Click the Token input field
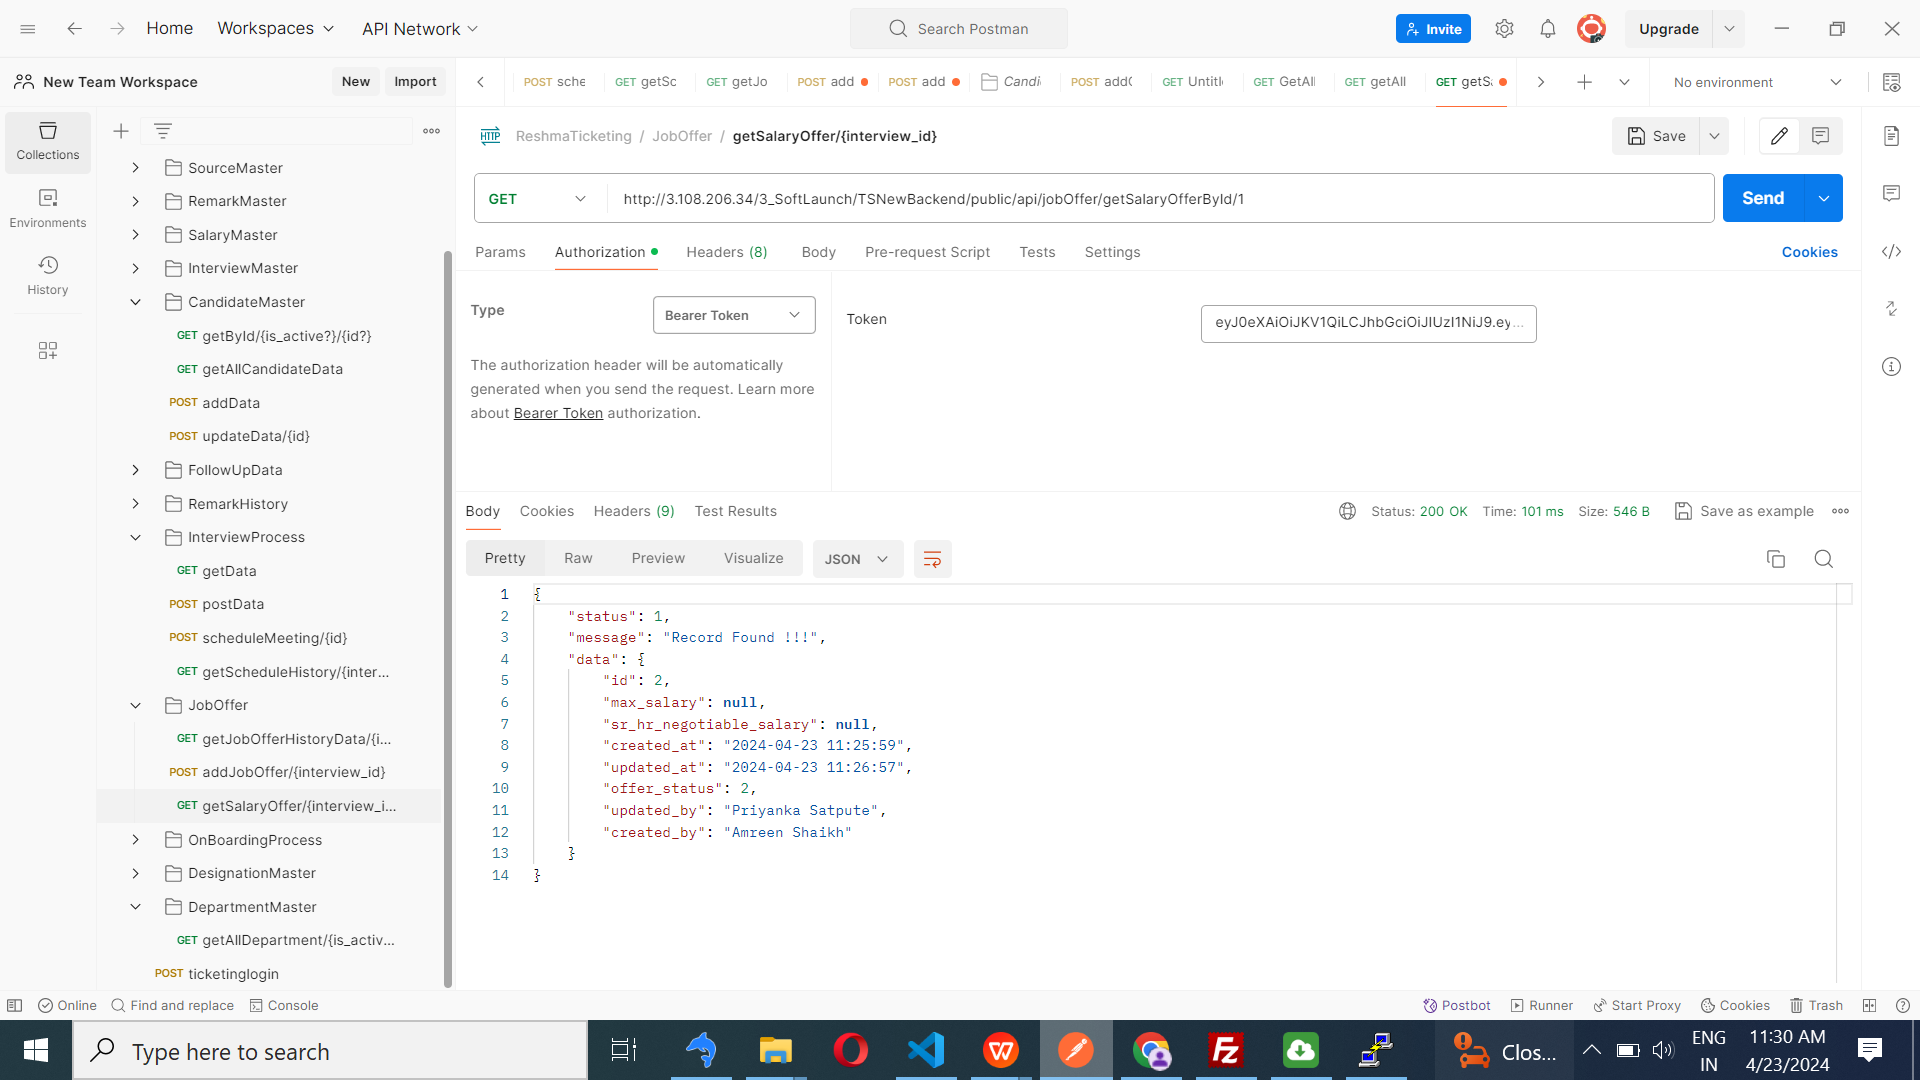Screen dimensions: 1920x1080 pos(1368,323)
